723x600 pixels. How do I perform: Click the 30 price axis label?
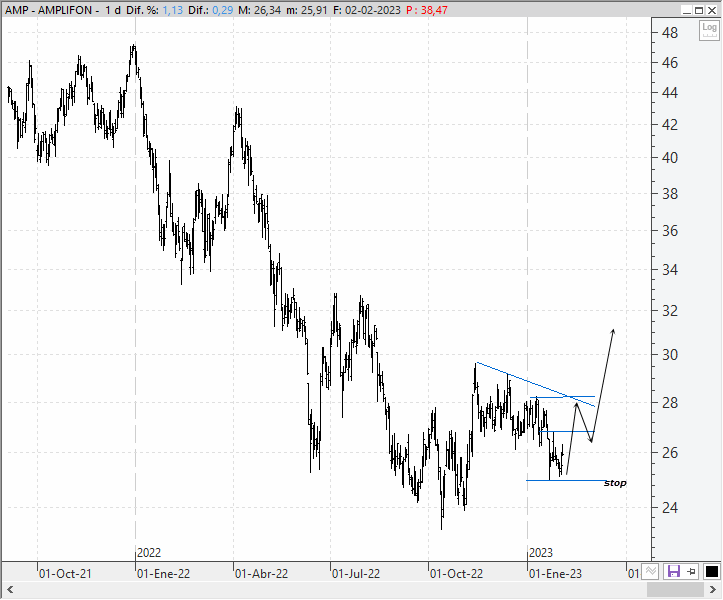[x=670, y=355]
